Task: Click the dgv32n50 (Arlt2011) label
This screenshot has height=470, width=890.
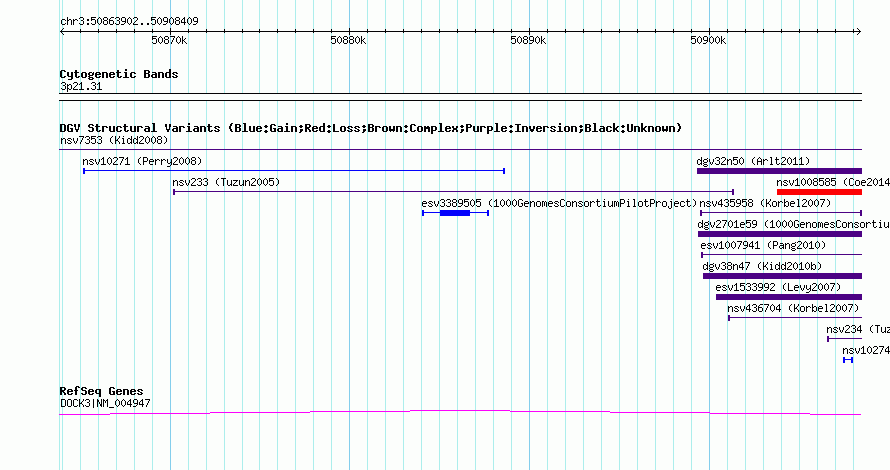Action: (753, 161)
